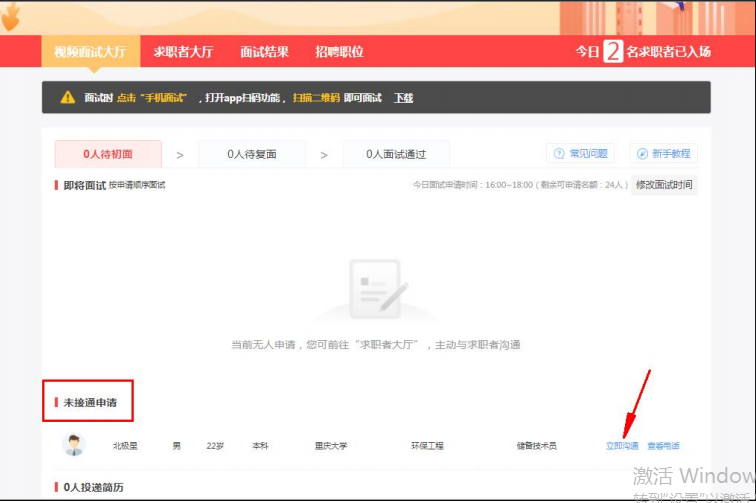
Task: Select the 0人待初面 stage tab
Action: point(108,154)
